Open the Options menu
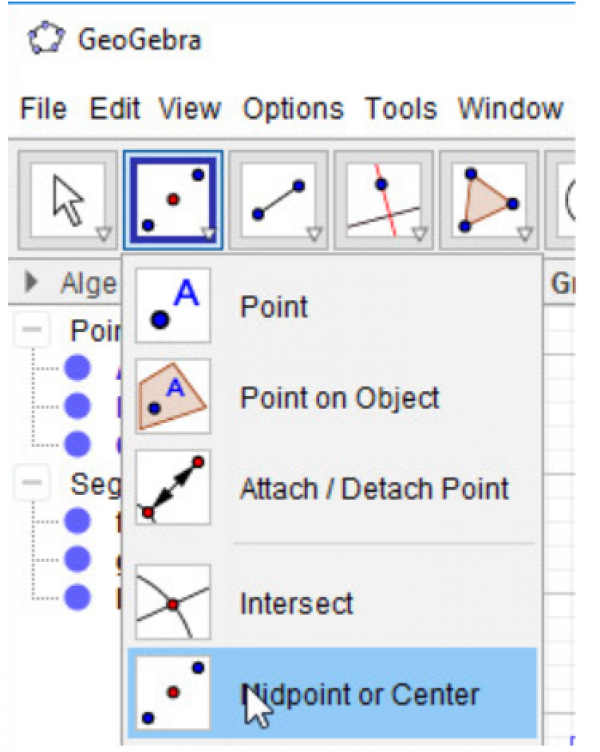This screenshot has height=752, width=600. click(x=293, y=108)
